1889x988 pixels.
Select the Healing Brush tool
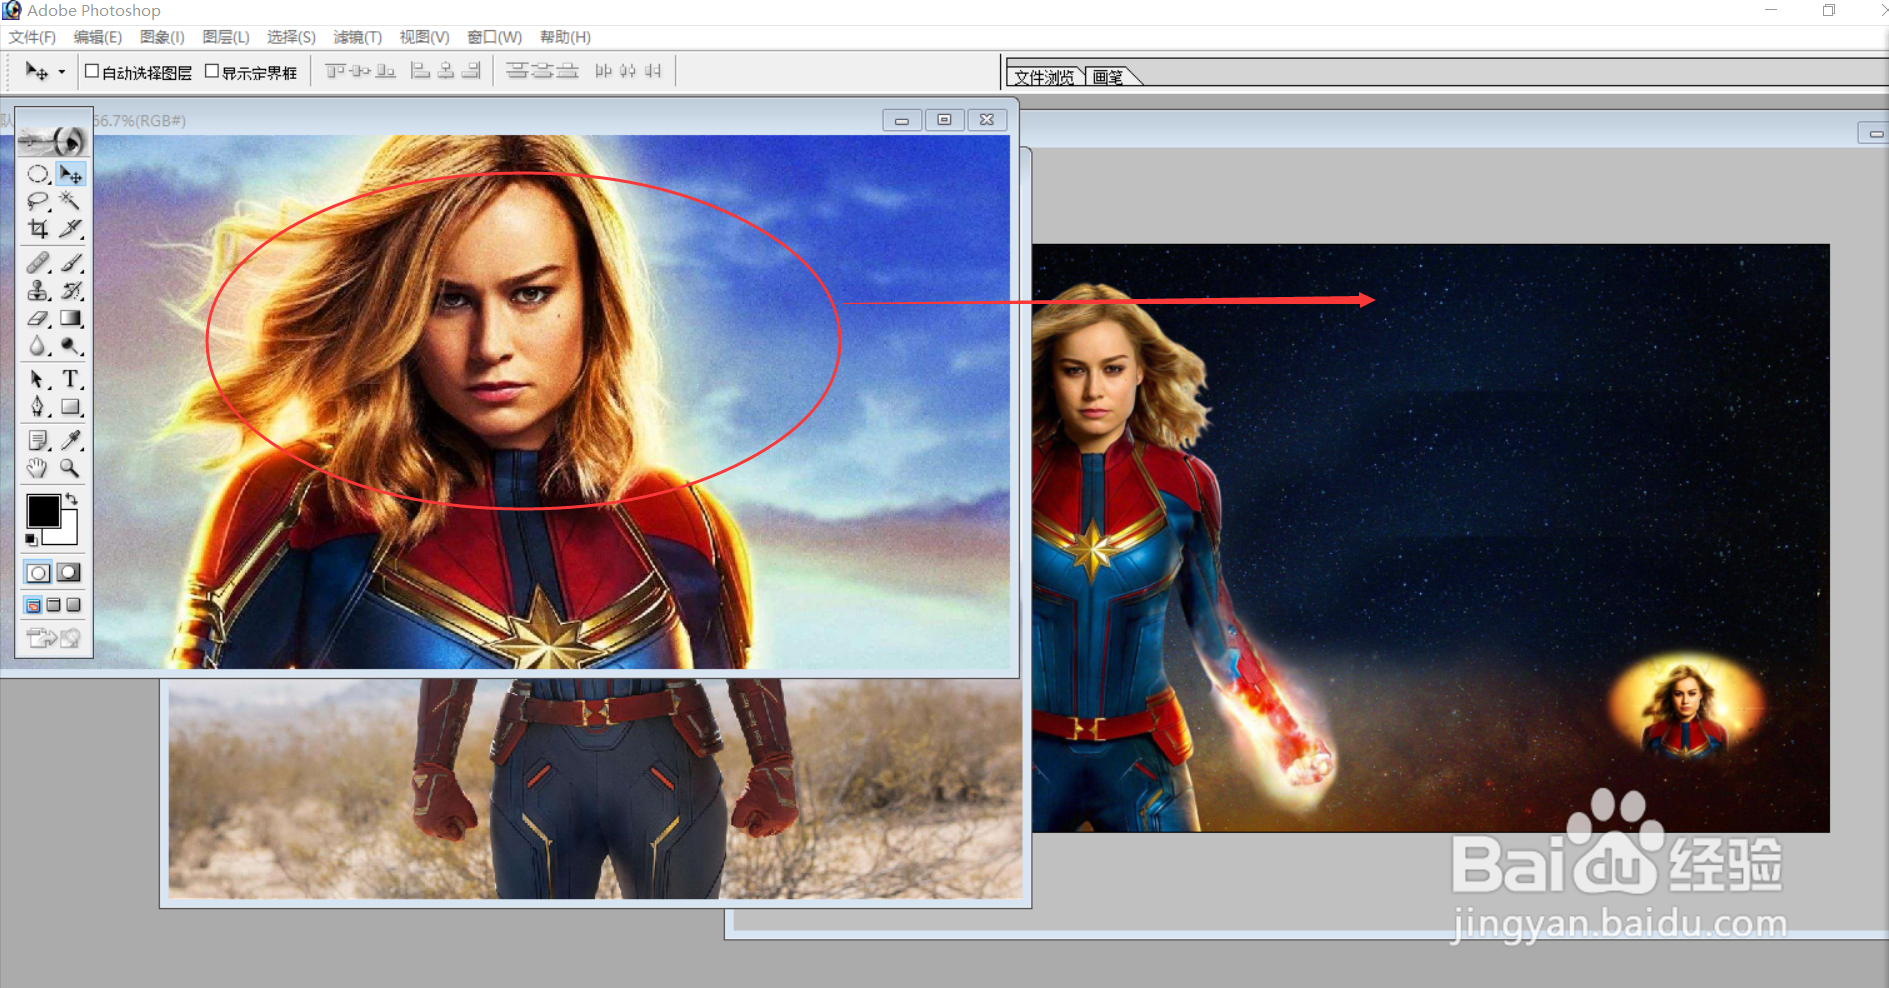click(x=38, y=263)
